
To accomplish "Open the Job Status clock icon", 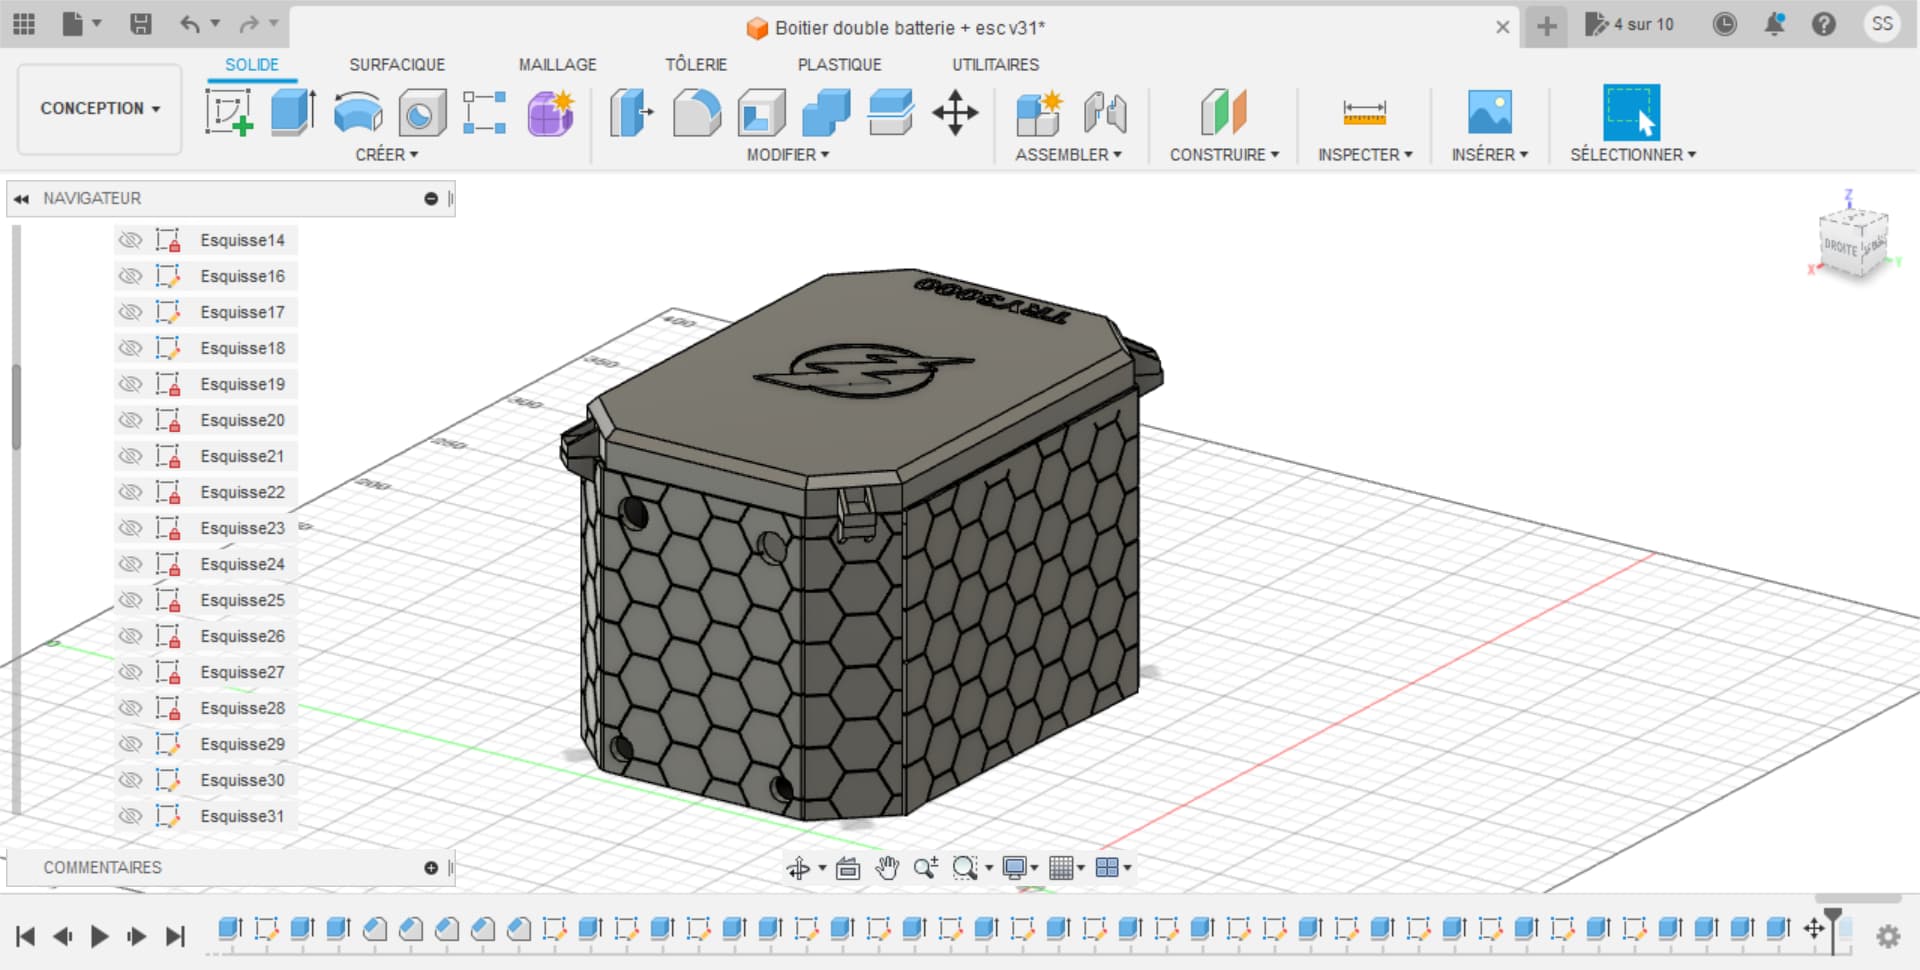I will (1725, 24).
